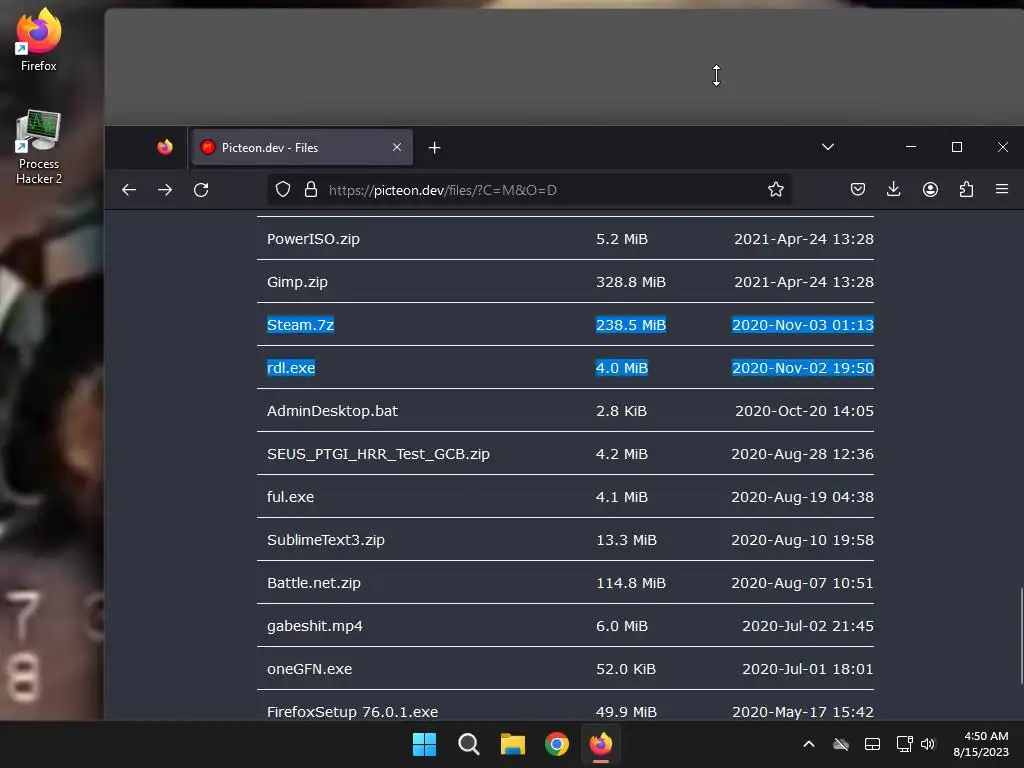
Task: Open the touch keyboard tray icon
Action: click(872, 744)
